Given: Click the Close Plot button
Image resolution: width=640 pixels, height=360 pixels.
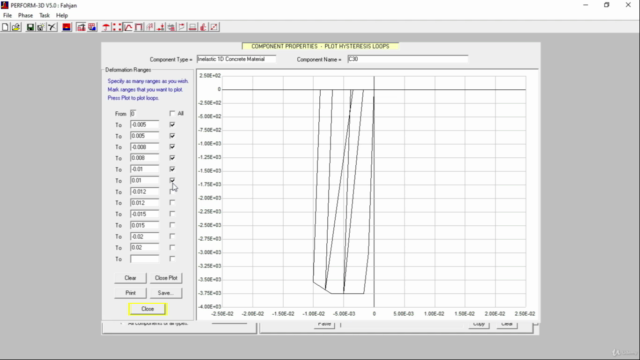Looking at the screenshot, I should (x=166, y=278).
